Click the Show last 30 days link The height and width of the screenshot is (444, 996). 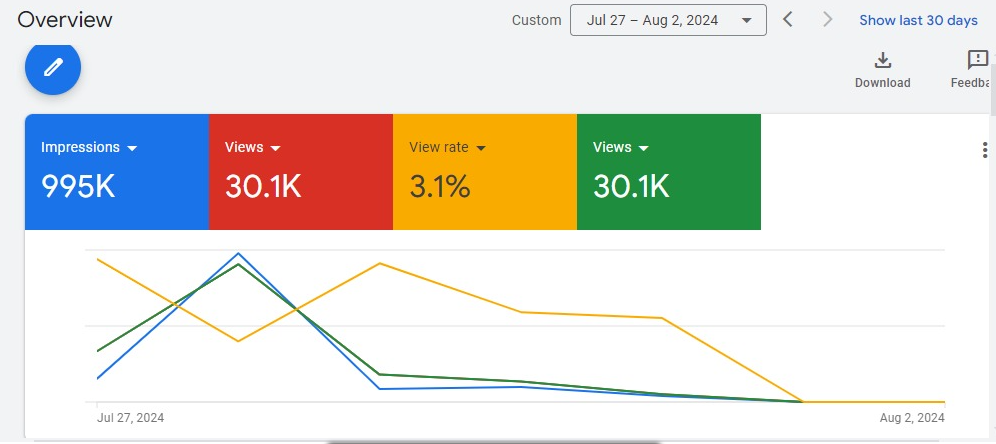click(918, 20)
